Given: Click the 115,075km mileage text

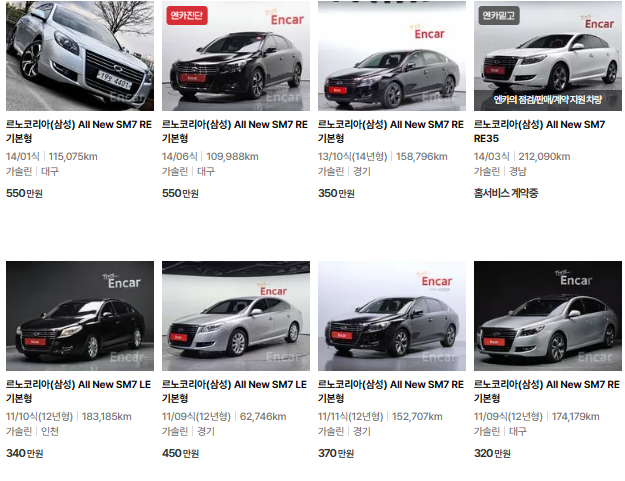Looking at the screenshot, I should click(73, 157).
